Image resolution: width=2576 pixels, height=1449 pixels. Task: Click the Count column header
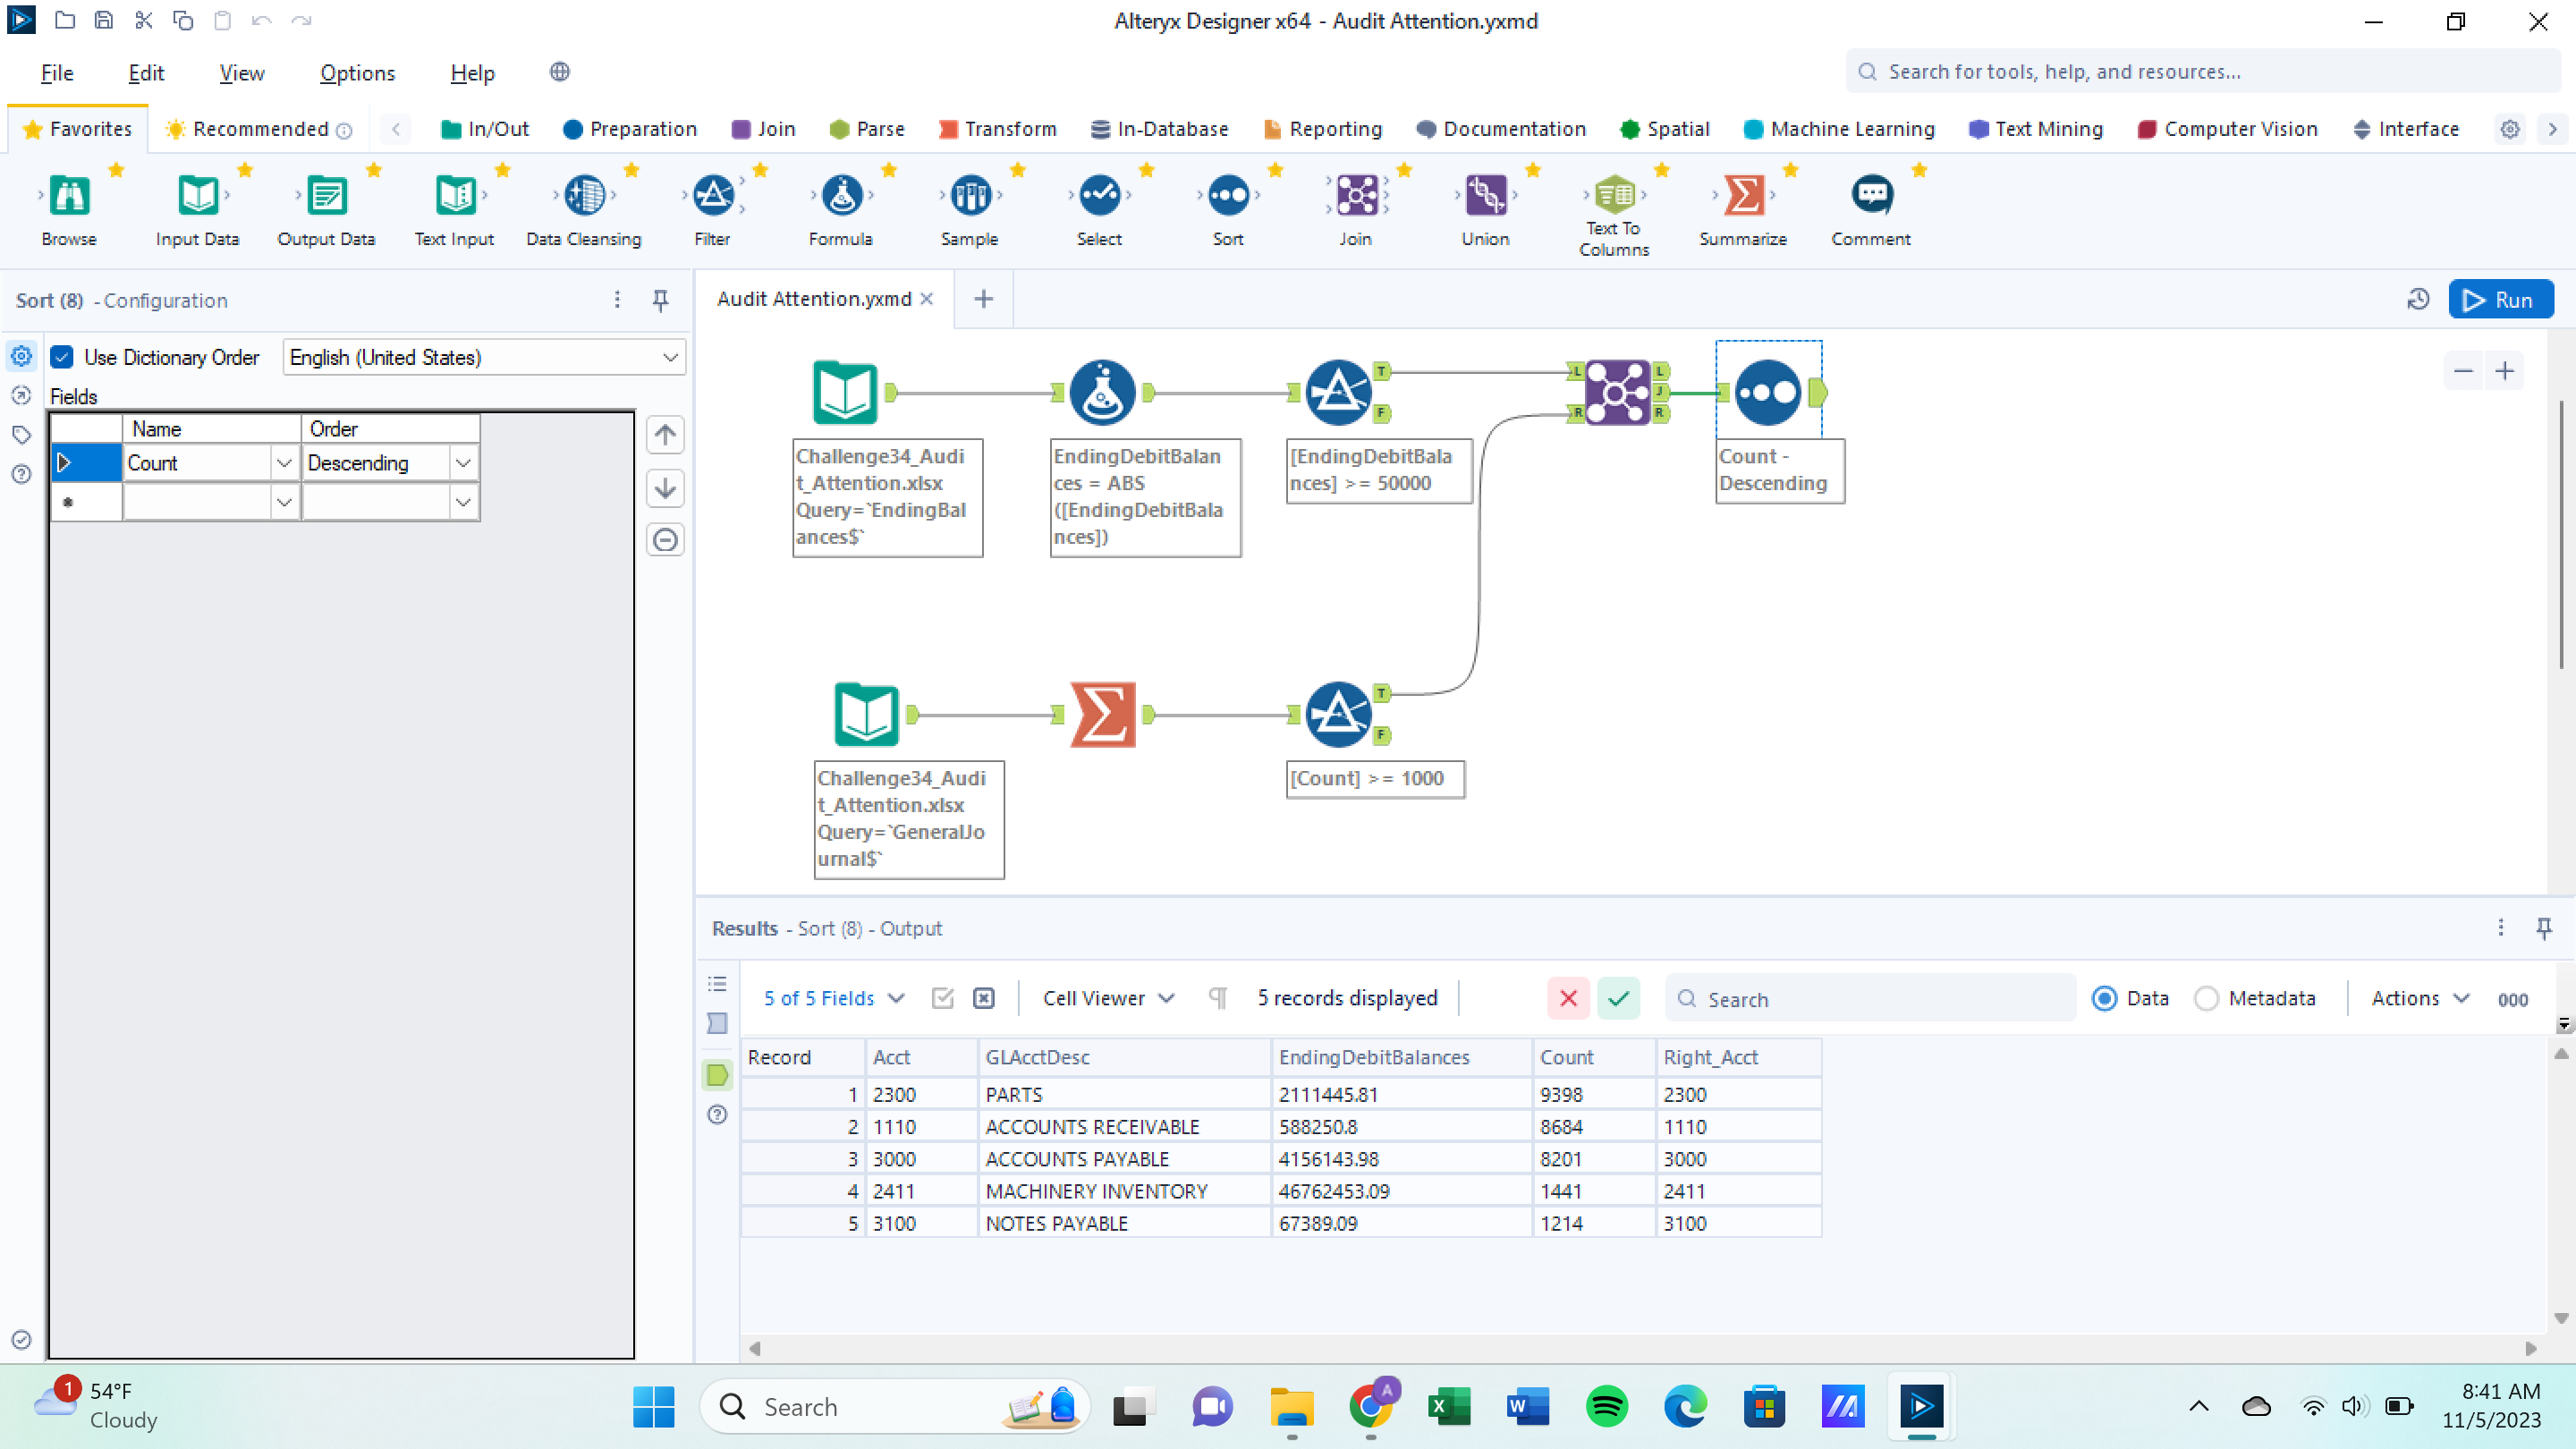click(x=1594, y=1057)
